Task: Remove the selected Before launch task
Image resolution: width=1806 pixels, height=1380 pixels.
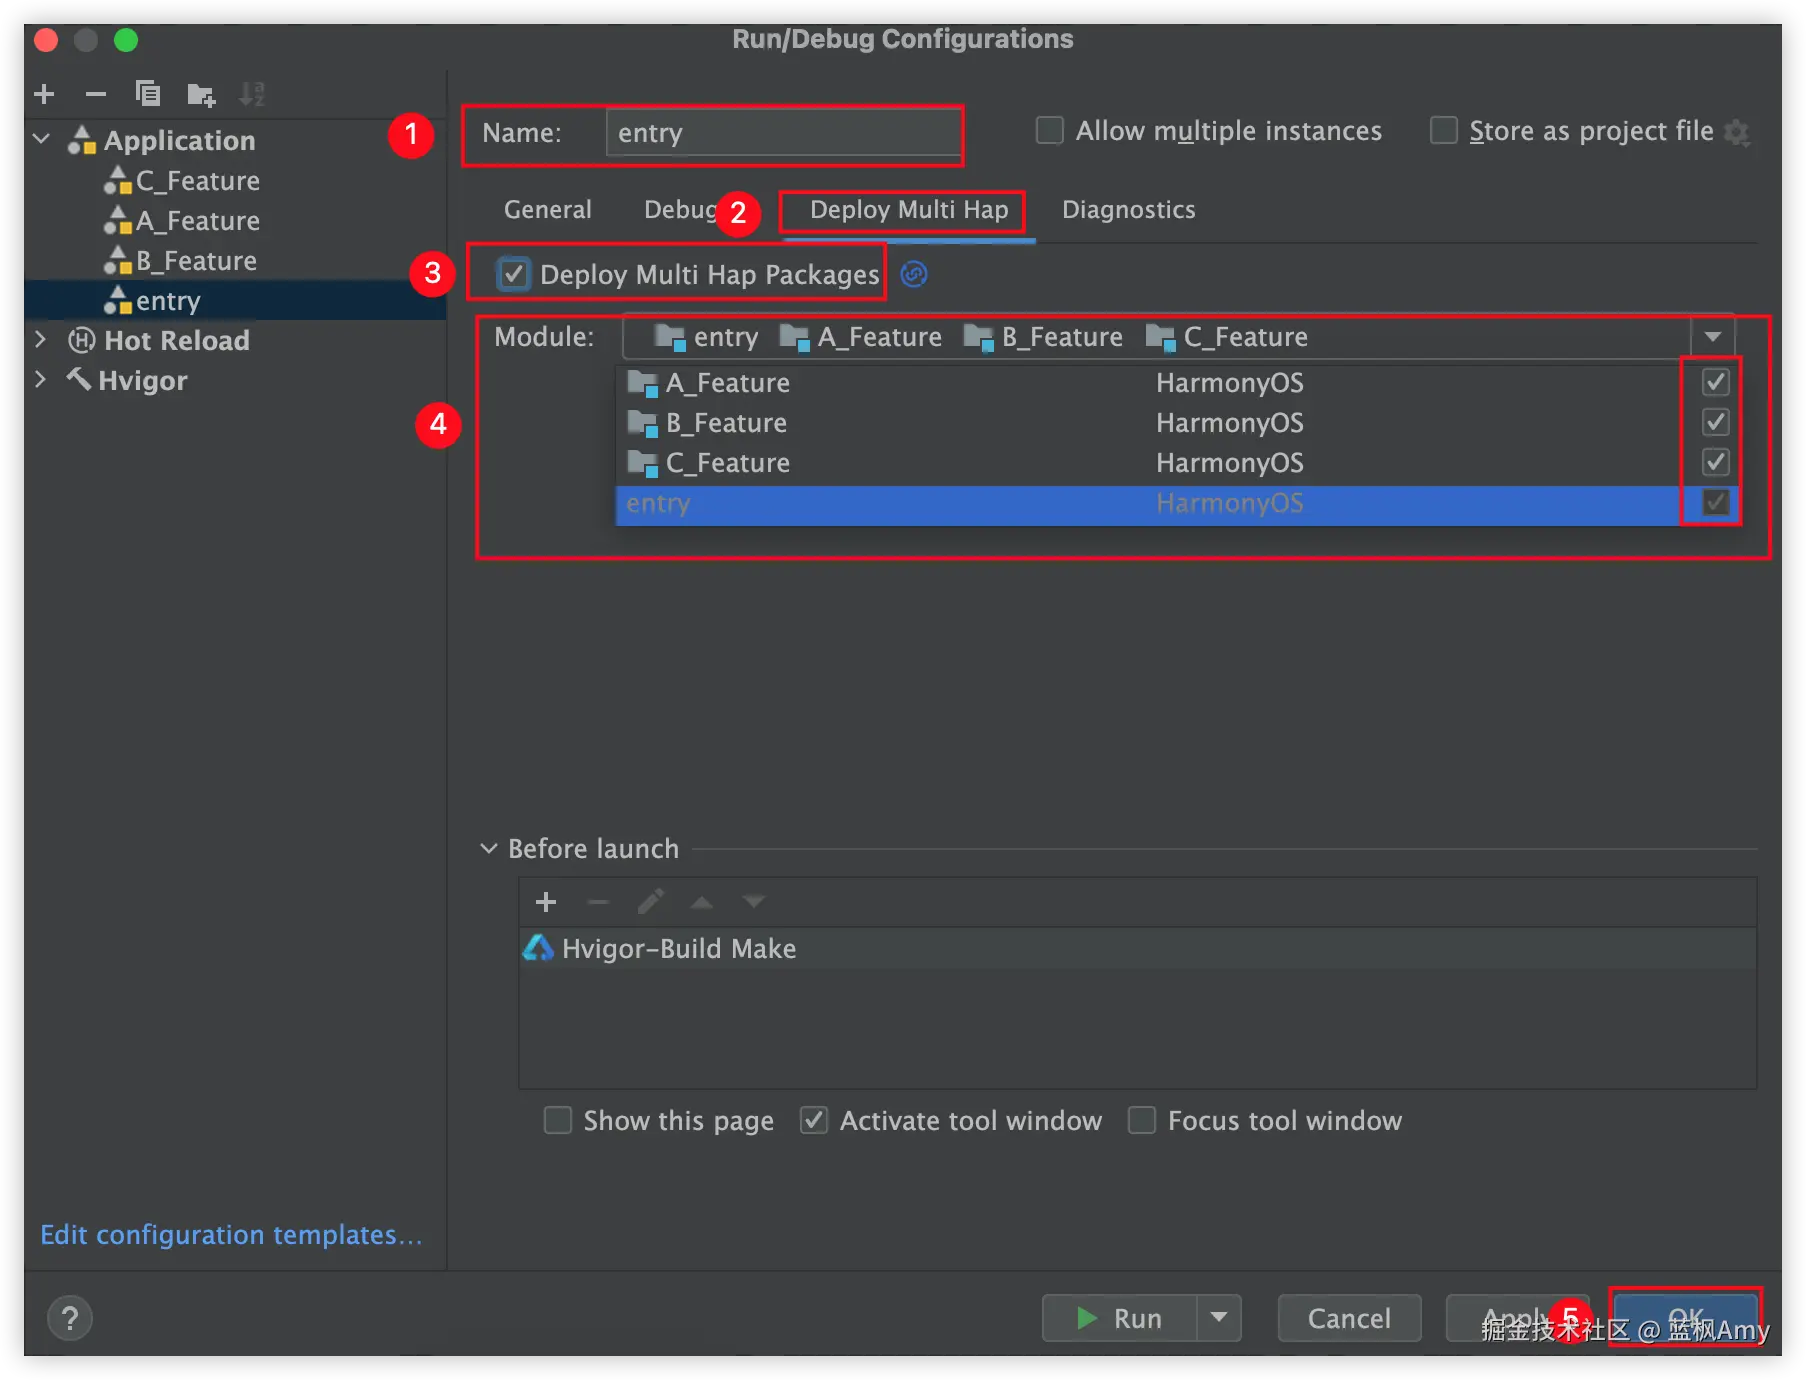Action: coord(598,902)
